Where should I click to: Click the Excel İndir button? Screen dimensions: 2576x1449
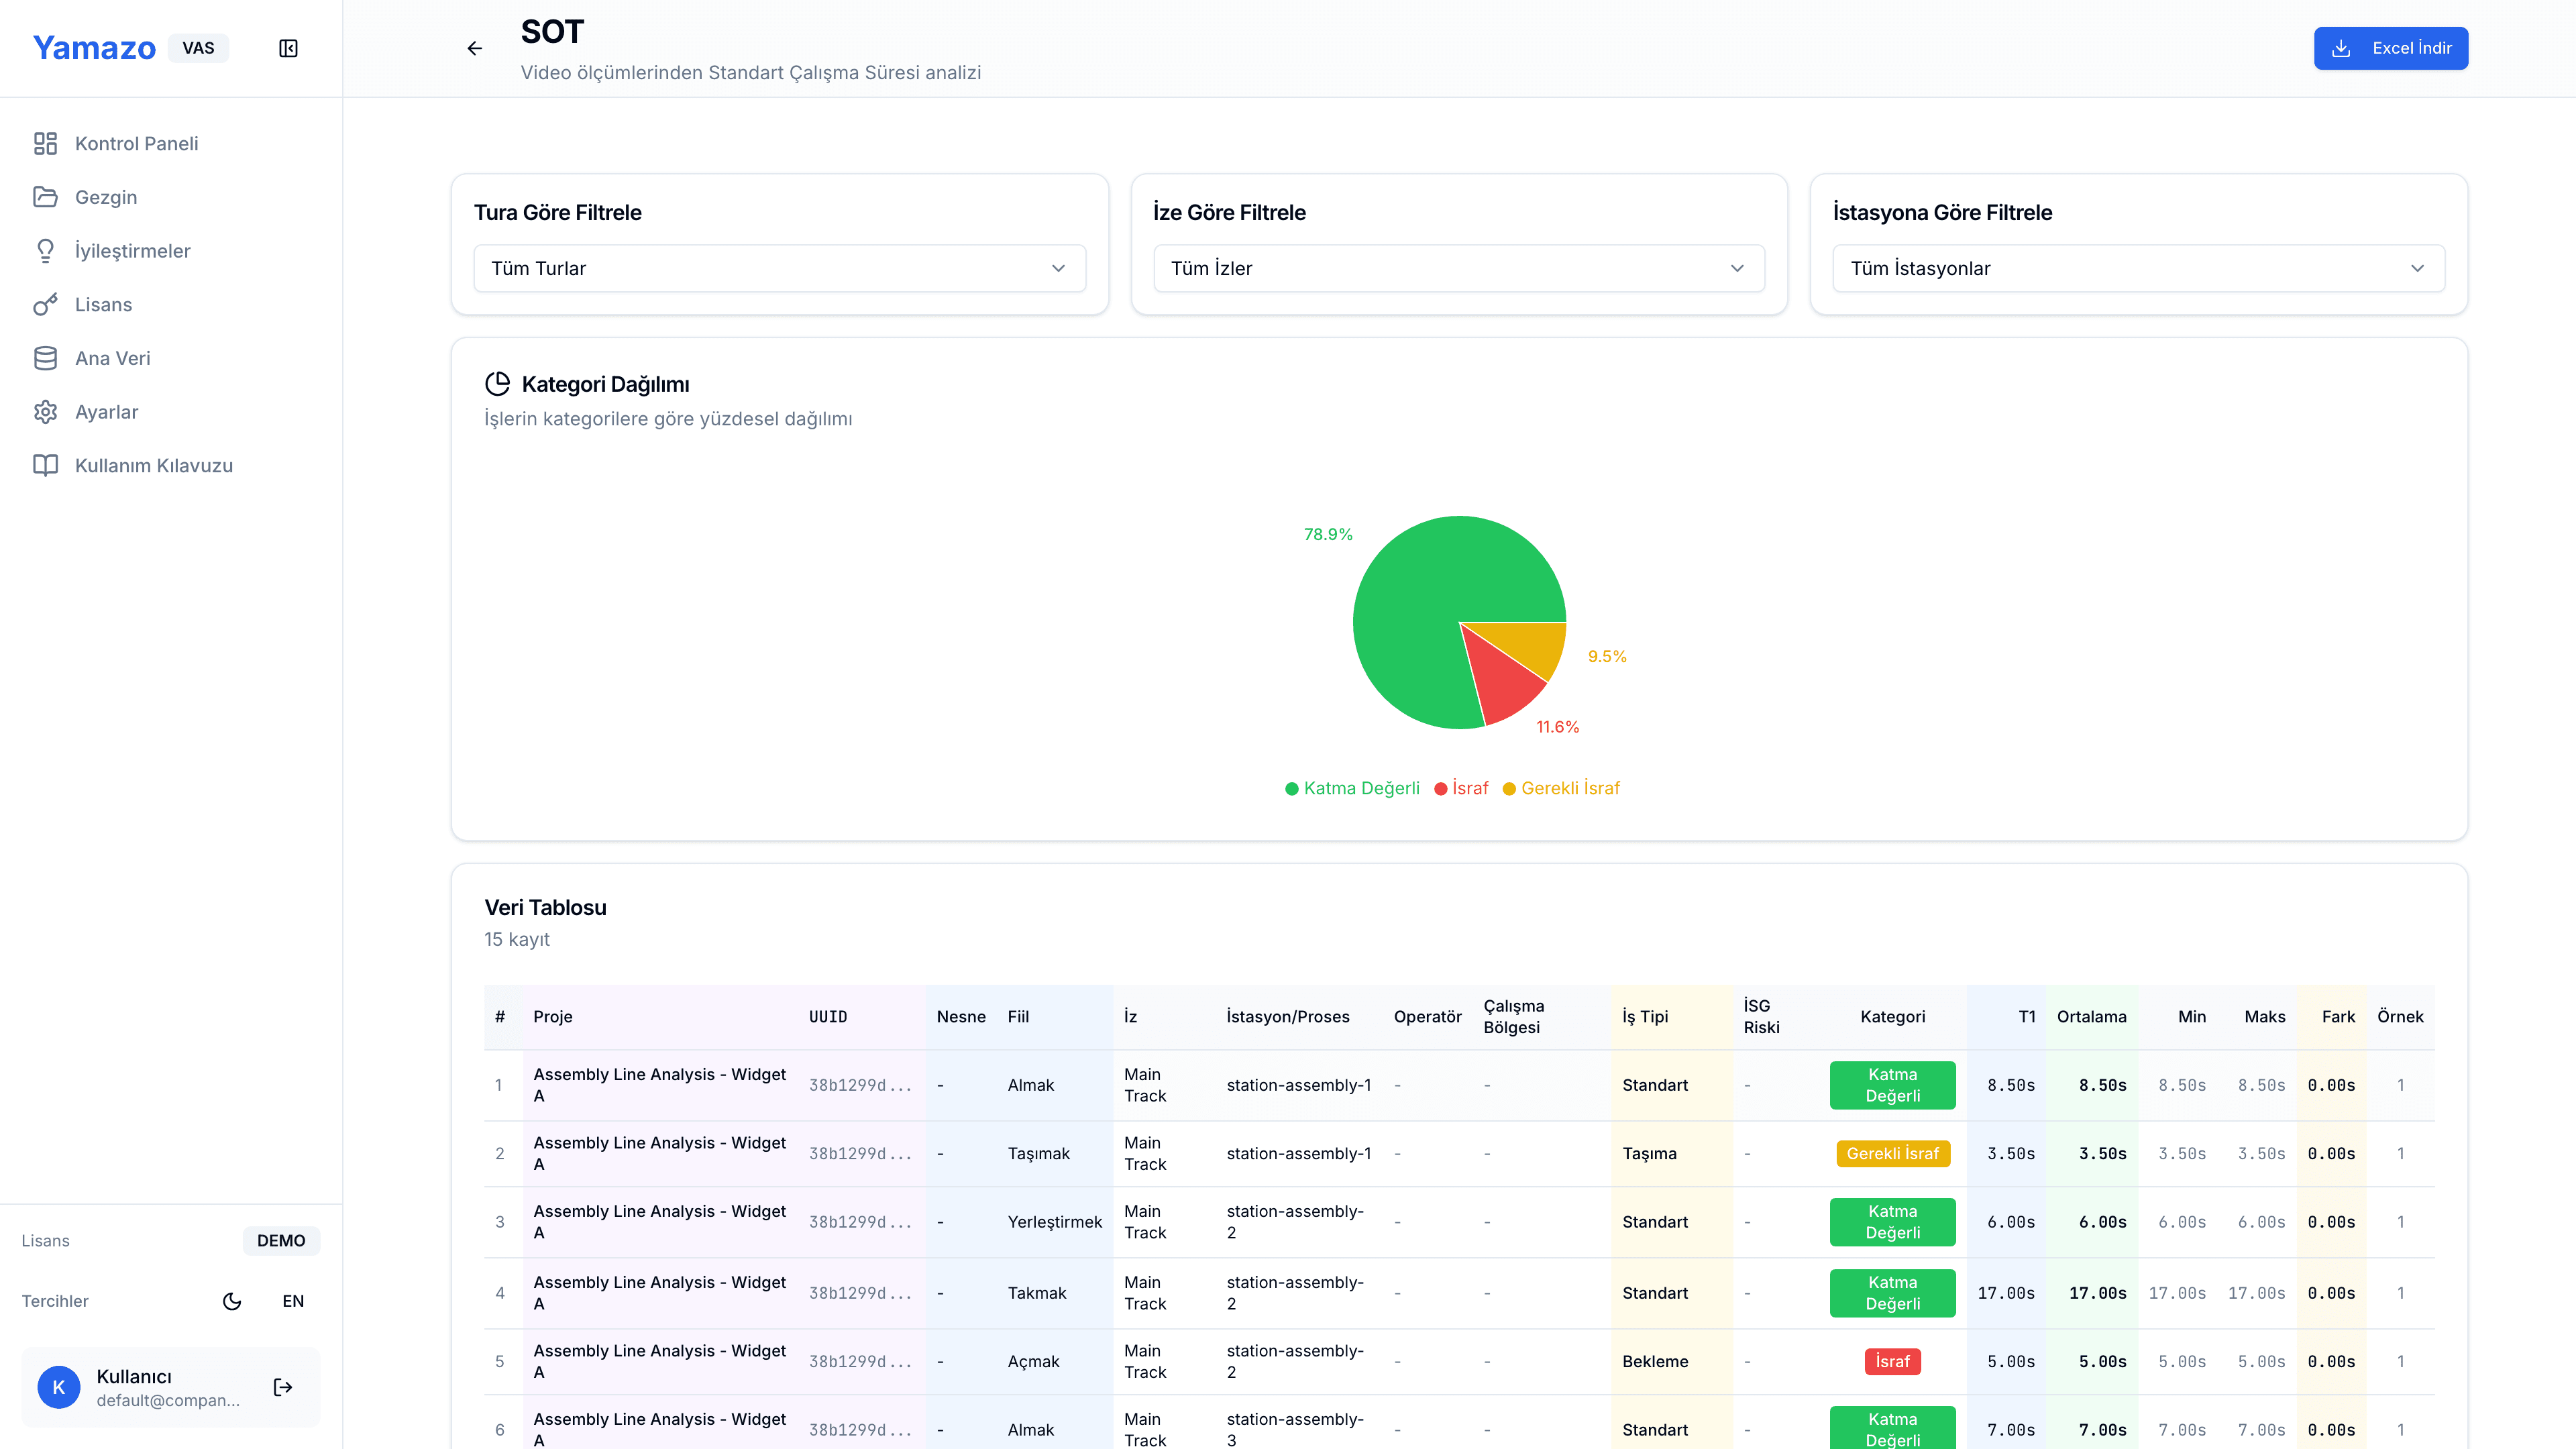pos(2390,48)
